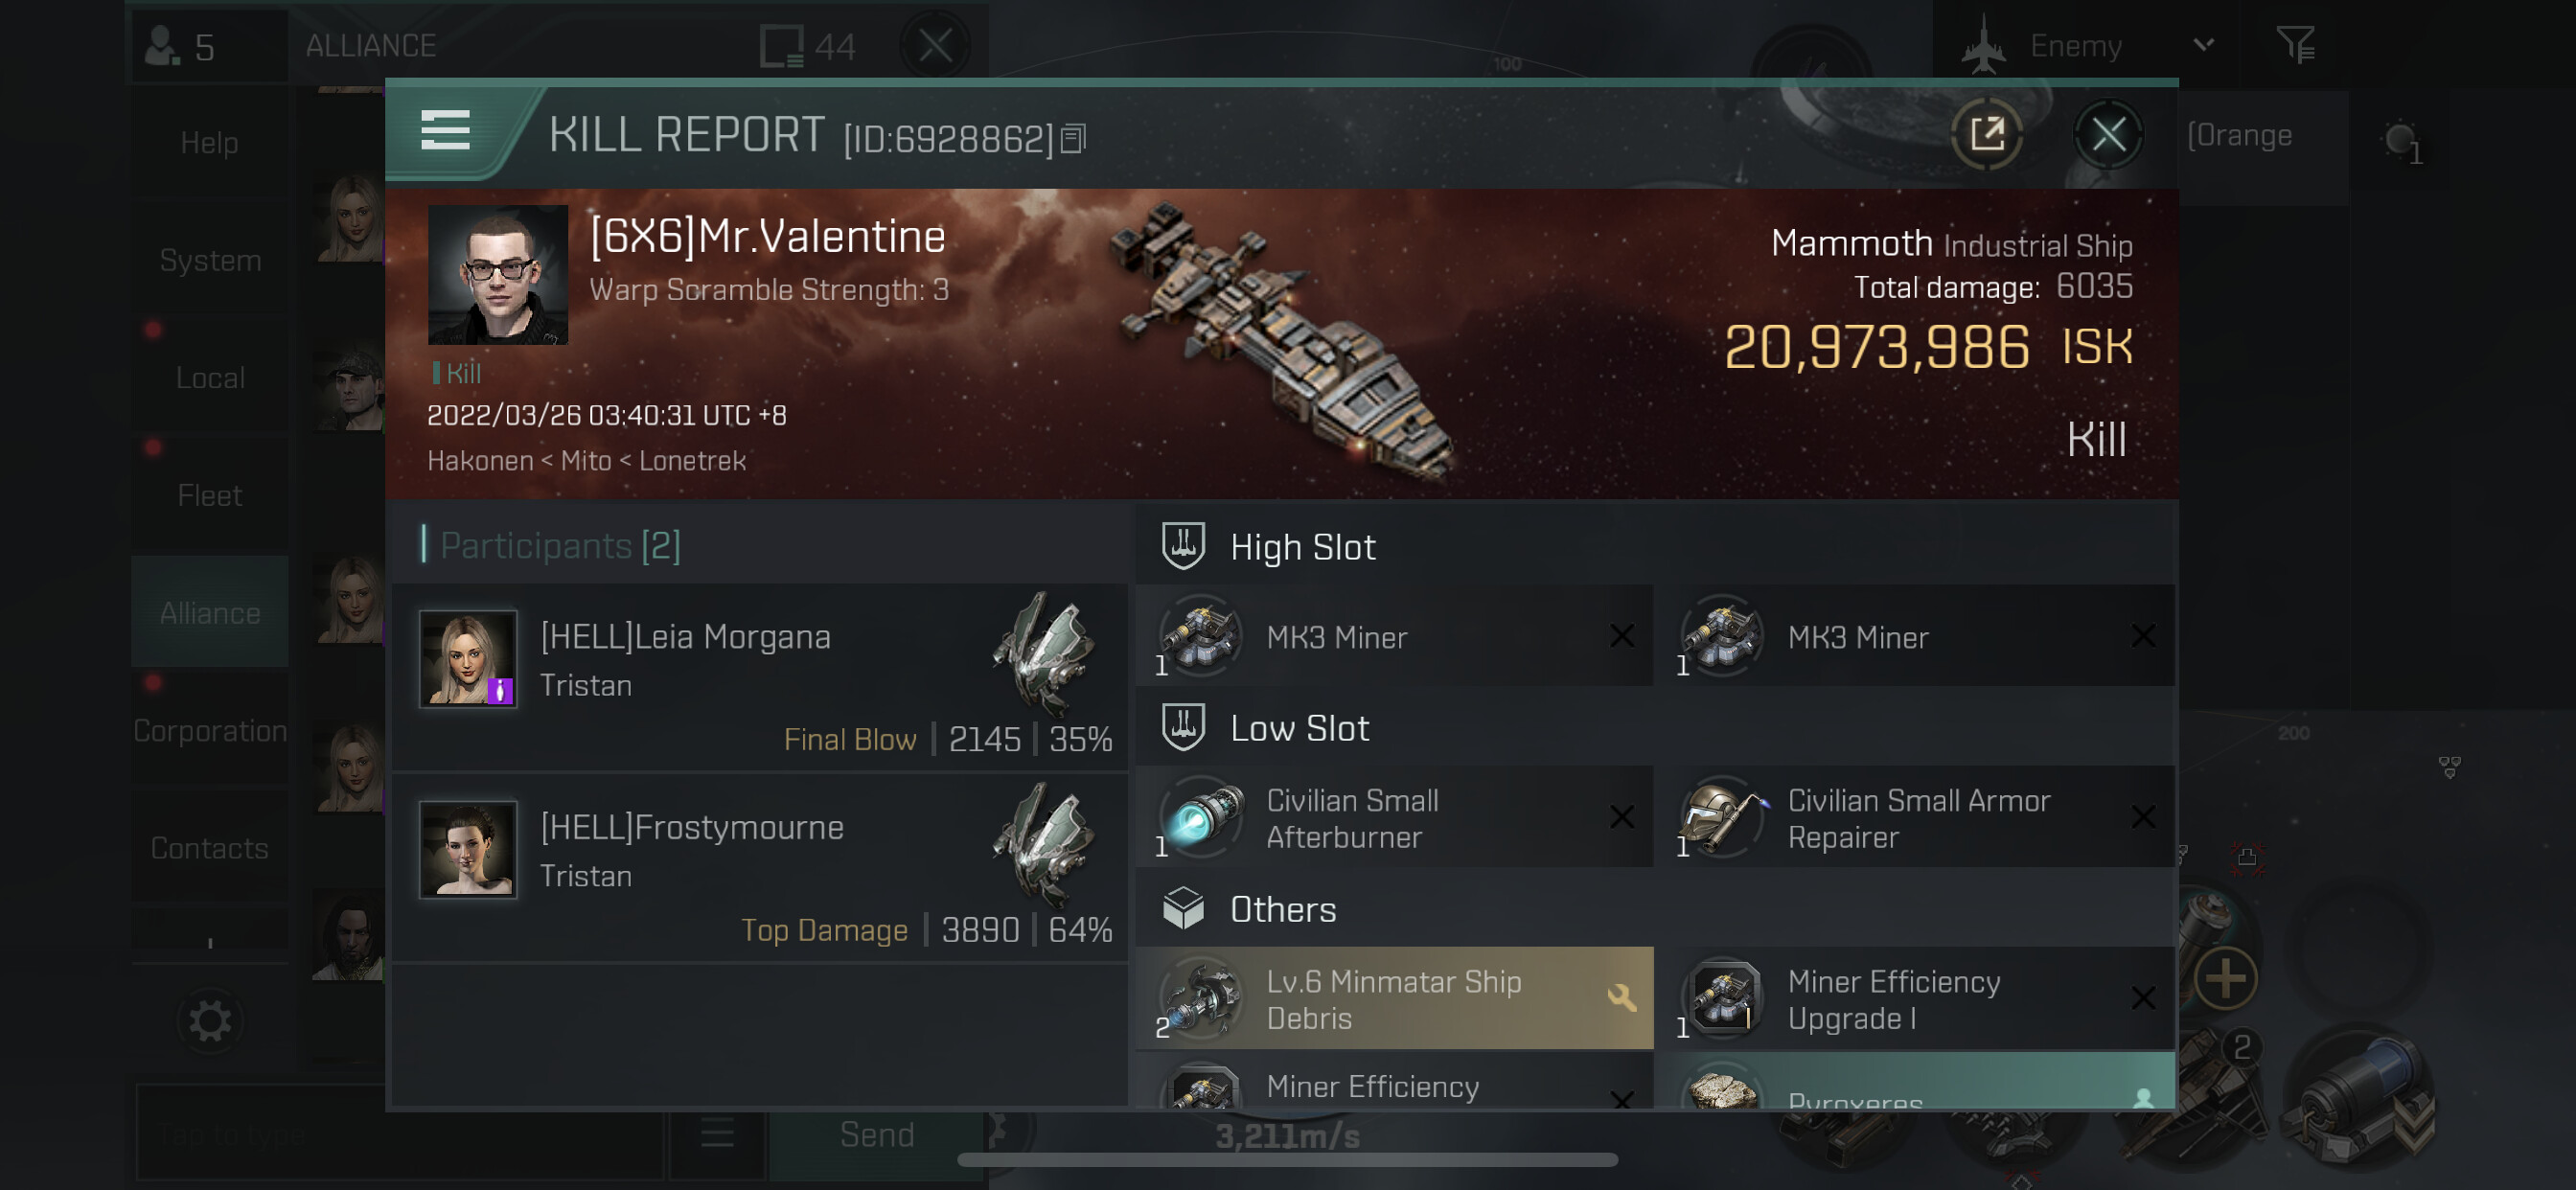Screen dimensions: 2576x1190
Task: Select Civilian Small Armor Repairer icon
Action: (1722, 817)
